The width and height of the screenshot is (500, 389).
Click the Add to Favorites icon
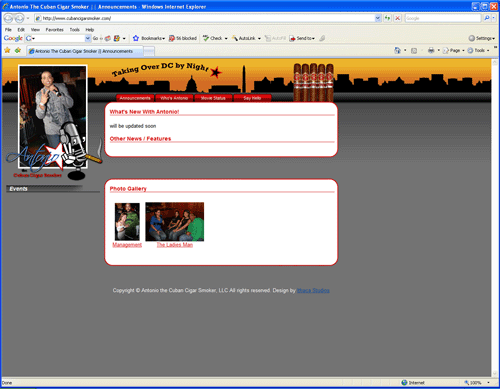(18, 50)
